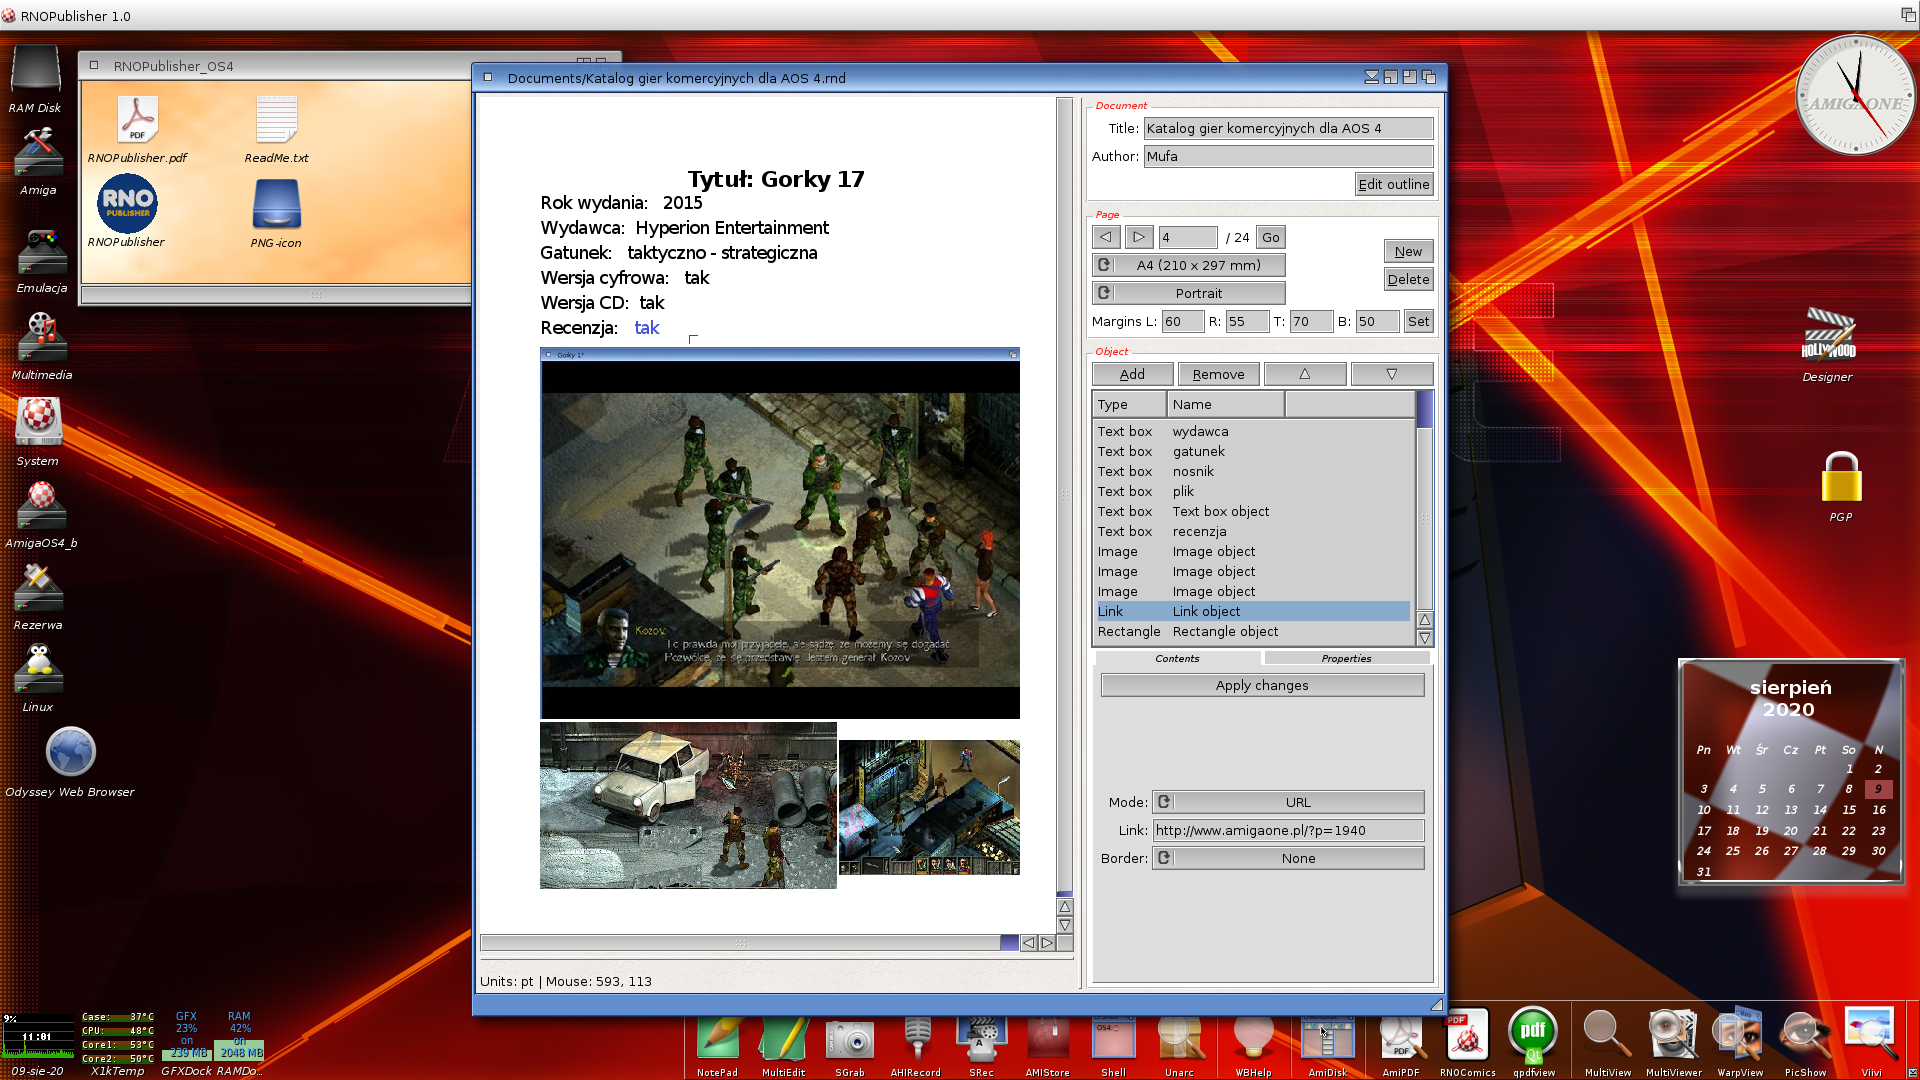
Task: Open the Multimedia desktop icon
Action: (41, 337)
